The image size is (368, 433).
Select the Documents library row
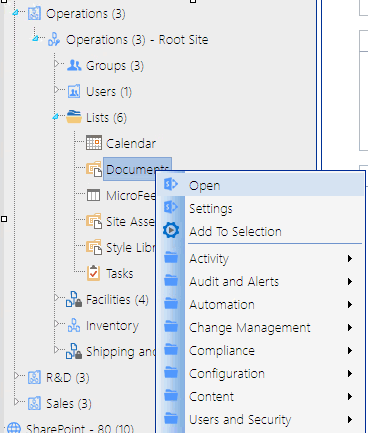(137, 169)
